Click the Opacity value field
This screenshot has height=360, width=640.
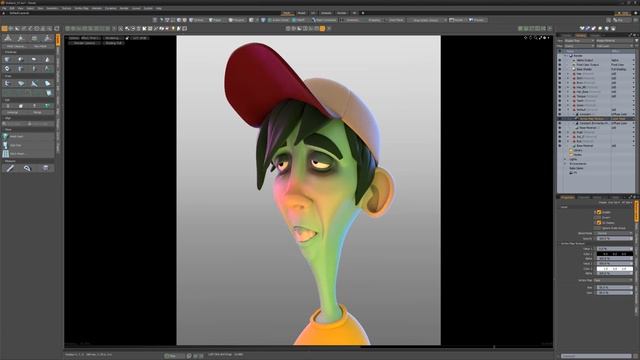pyautogui.click(x=615, y=238)
